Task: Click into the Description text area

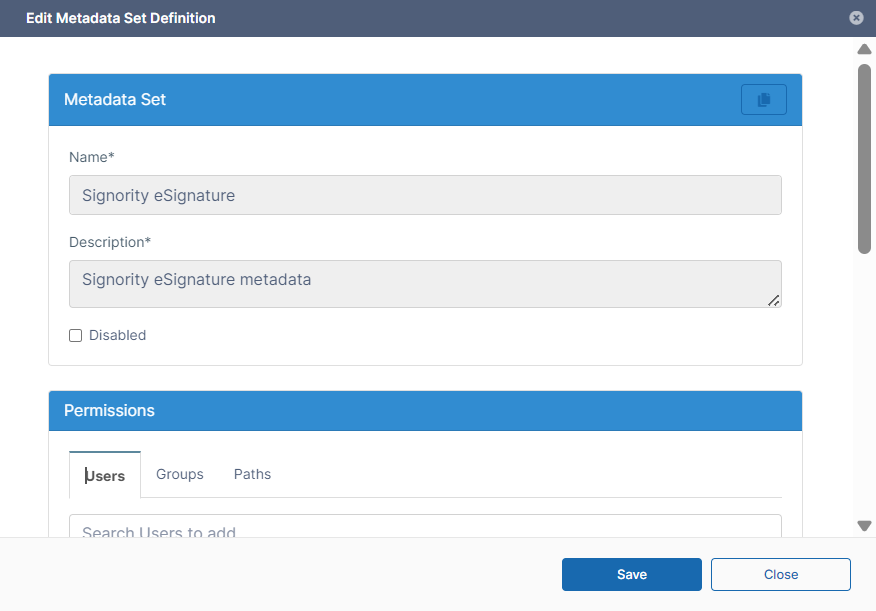Action: [425, 284]
